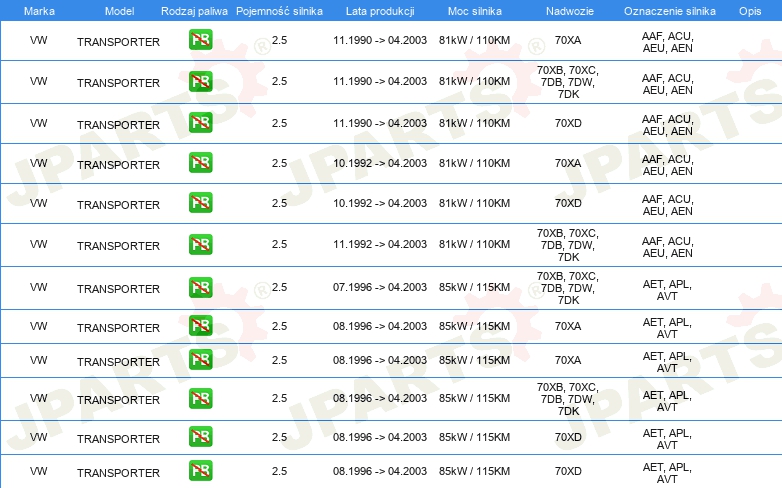The width and height of the screenshot is (782, 488).
Task: Click TRANSPORTER in the 11.1990 70XA row
Action: click(x=118, y=42)
